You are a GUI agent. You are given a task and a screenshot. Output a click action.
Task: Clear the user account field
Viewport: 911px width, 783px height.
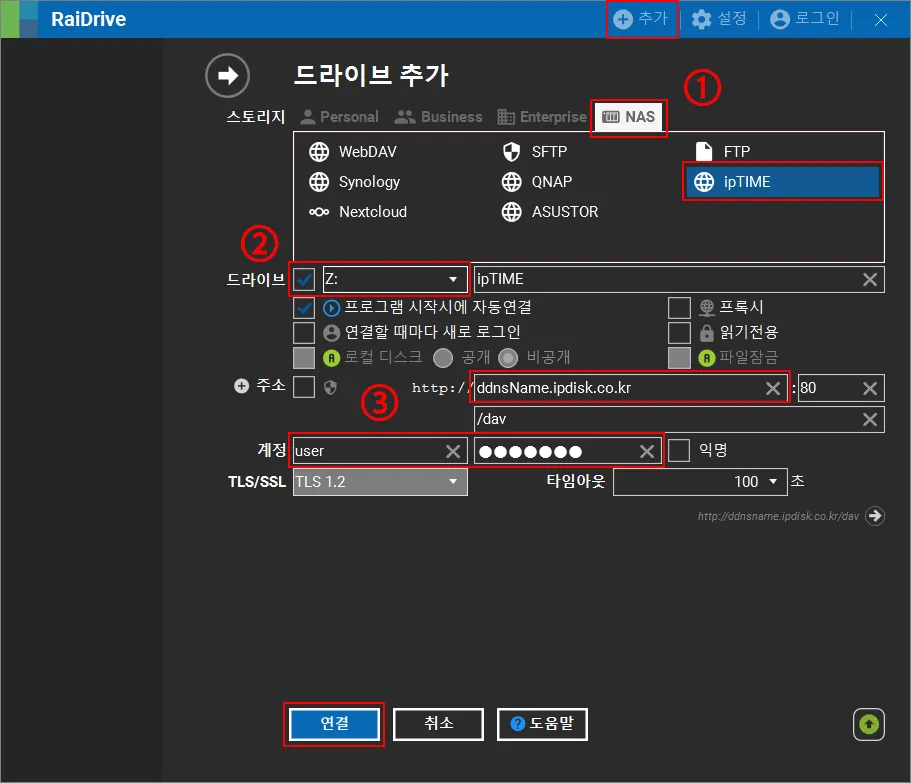point(453,451)
